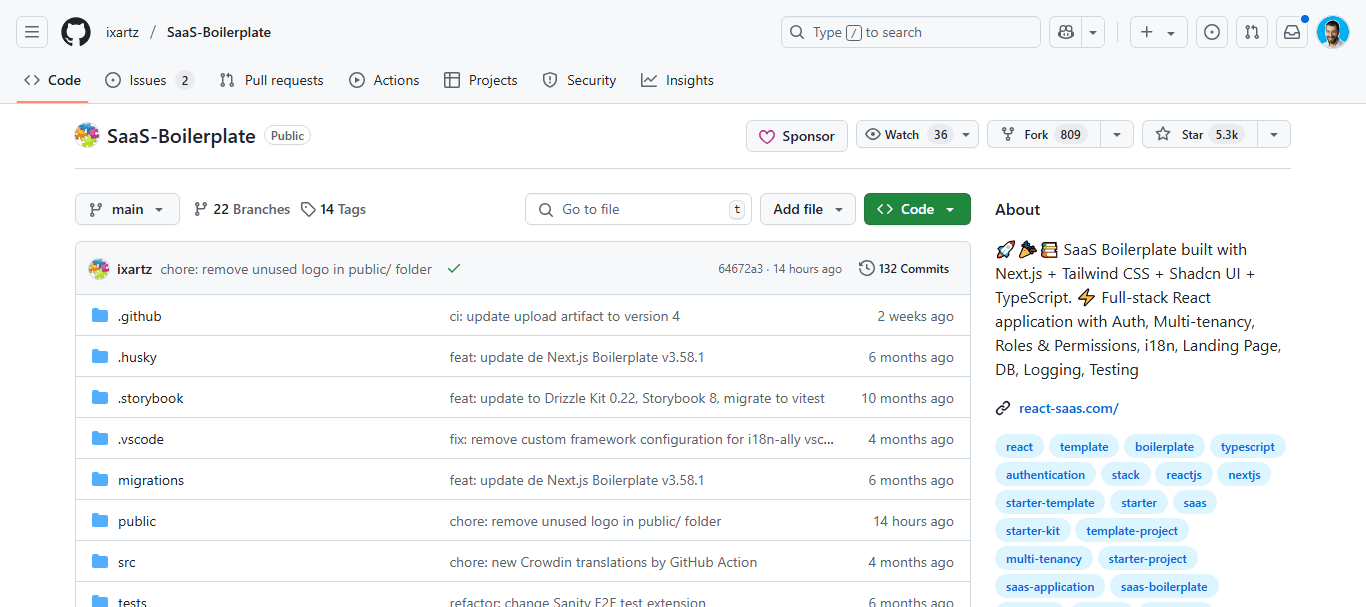
Task: Select the template topic tag
Action: click(x=1084, y=447)
